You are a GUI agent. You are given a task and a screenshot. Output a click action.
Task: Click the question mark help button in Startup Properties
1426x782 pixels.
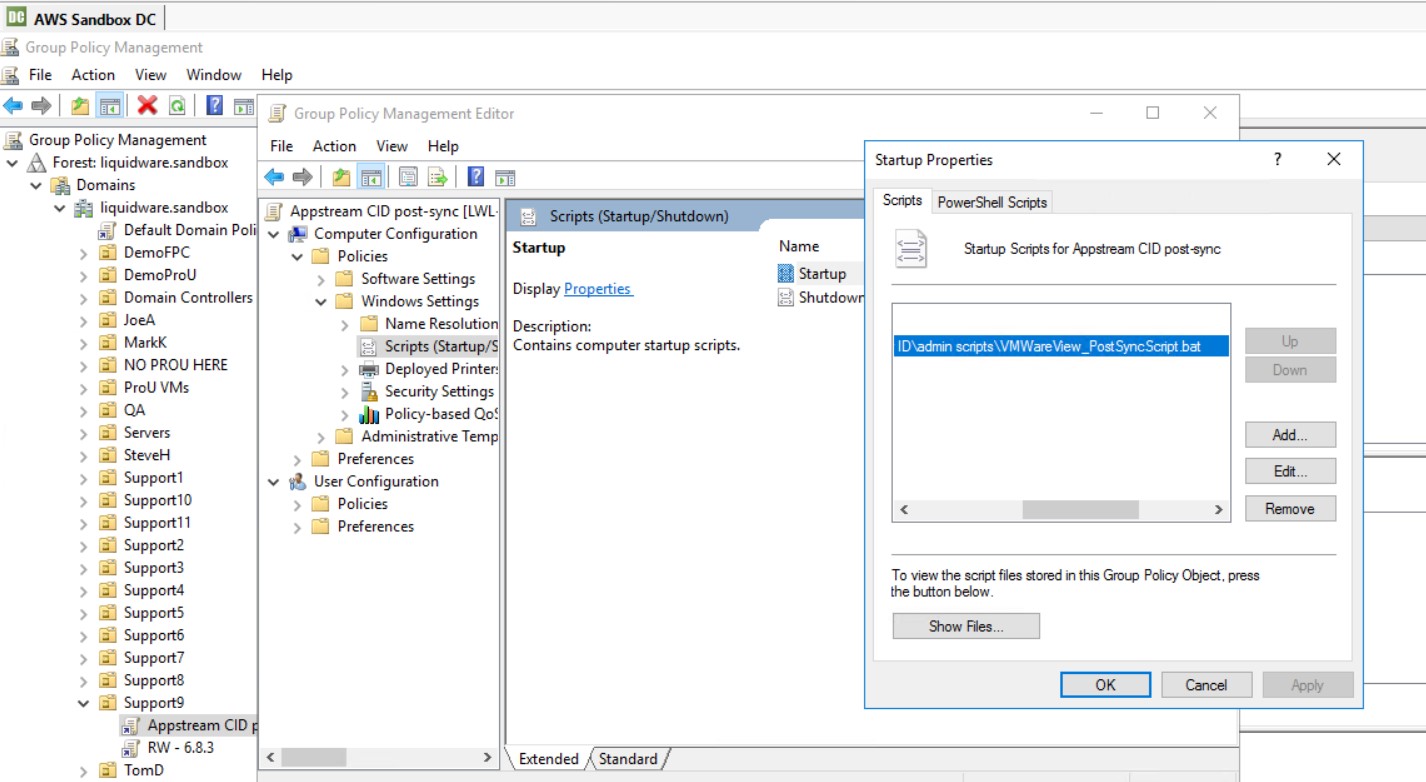coord(1277,159)
